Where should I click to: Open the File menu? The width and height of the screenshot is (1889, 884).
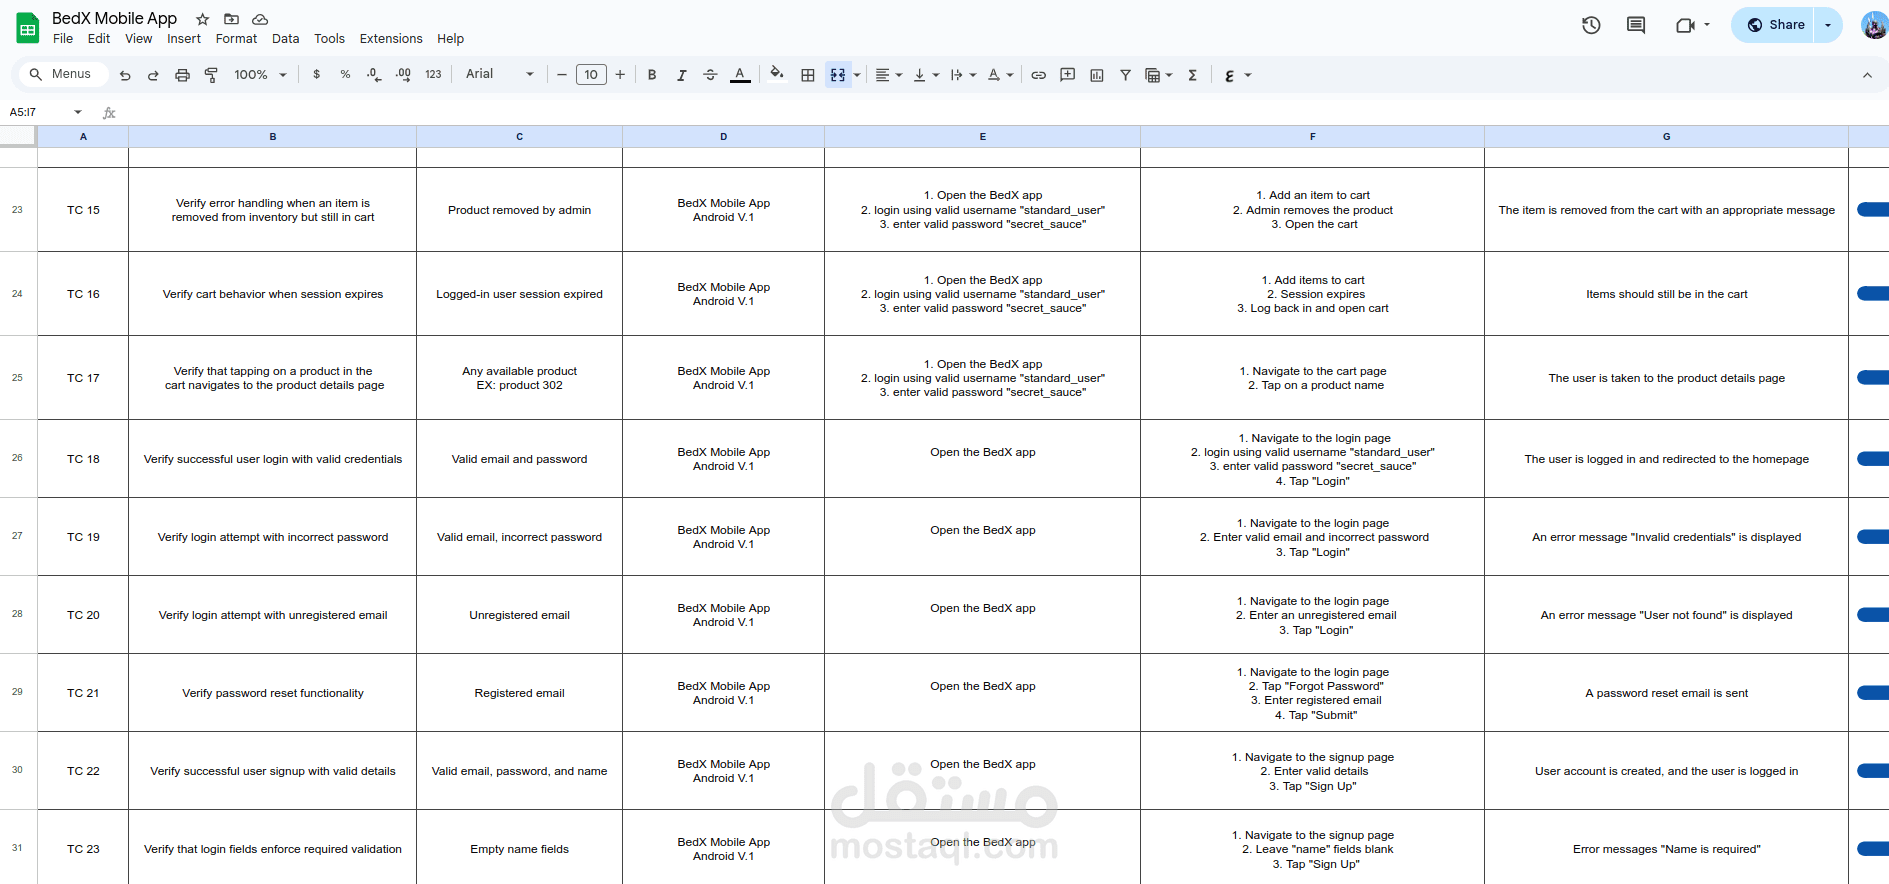63,39
